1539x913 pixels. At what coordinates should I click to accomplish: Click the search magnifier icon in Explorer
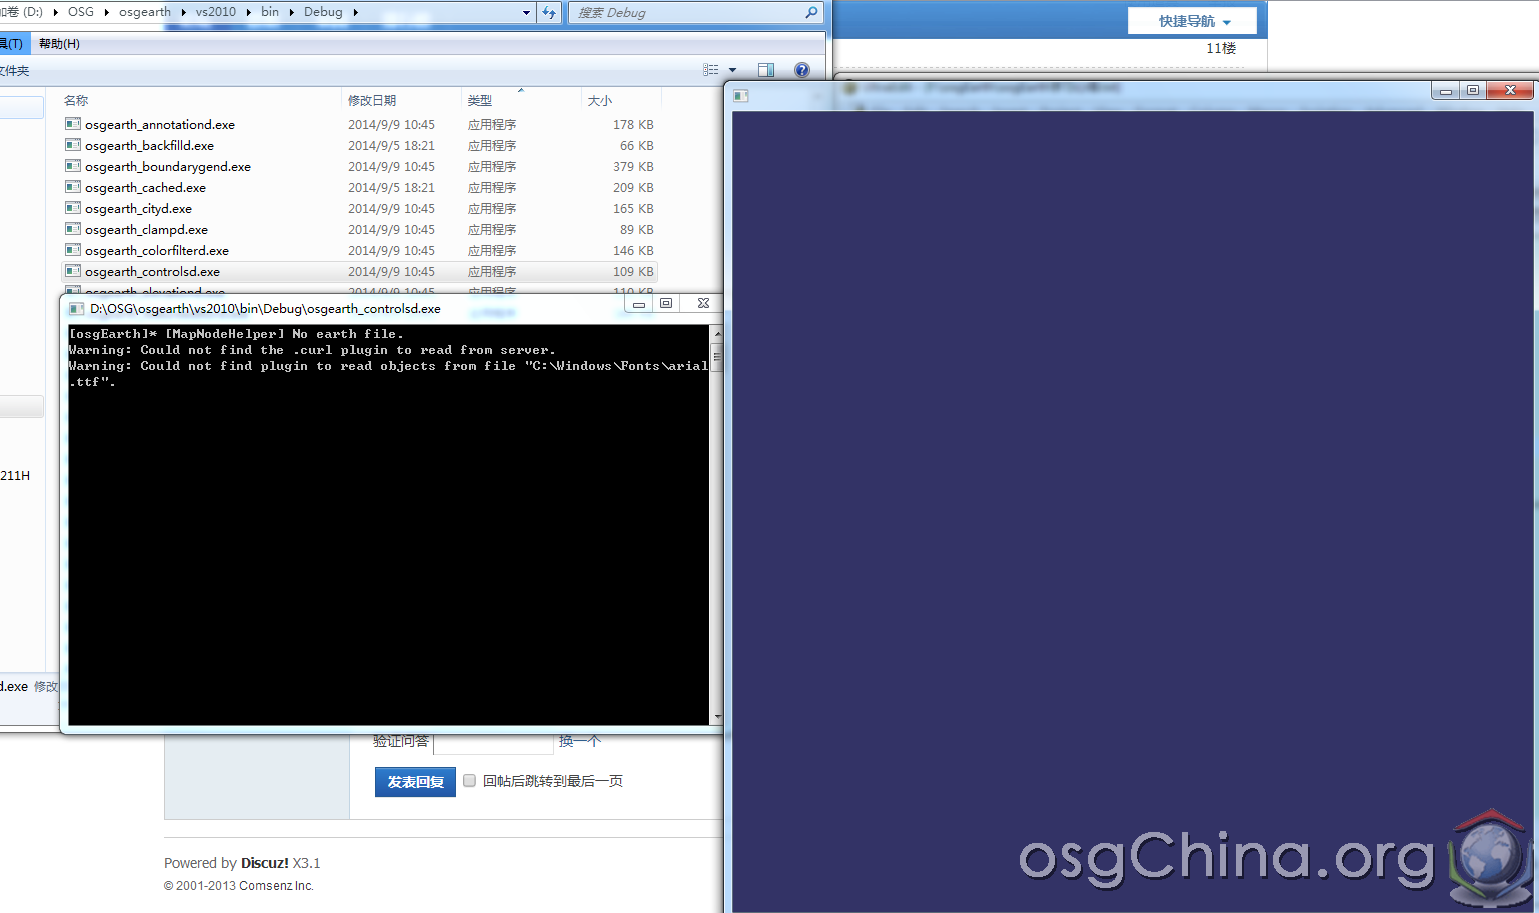click(811, 12)
